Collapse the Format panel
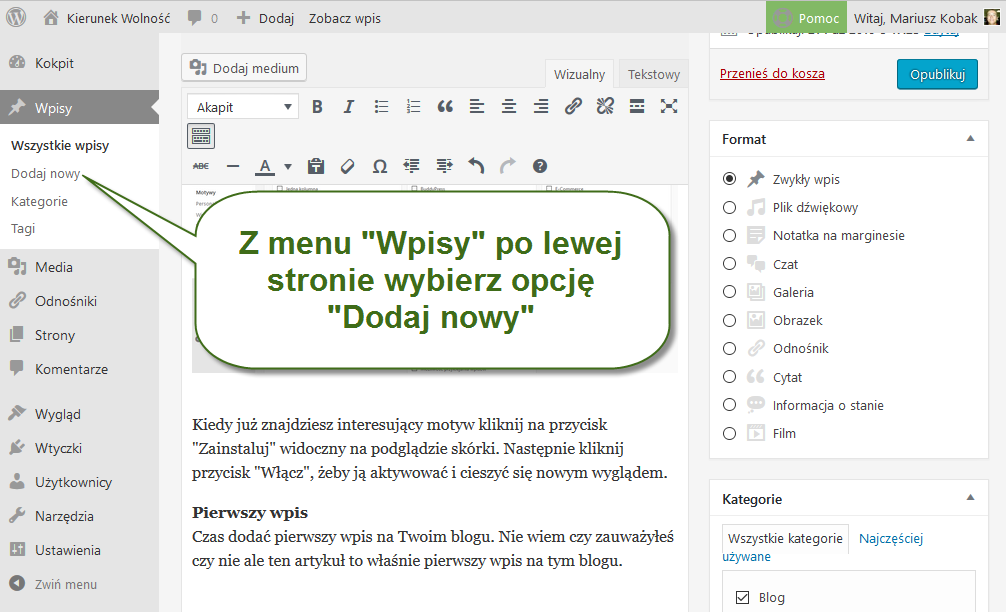1006x612 pixels. pos(969,139)
